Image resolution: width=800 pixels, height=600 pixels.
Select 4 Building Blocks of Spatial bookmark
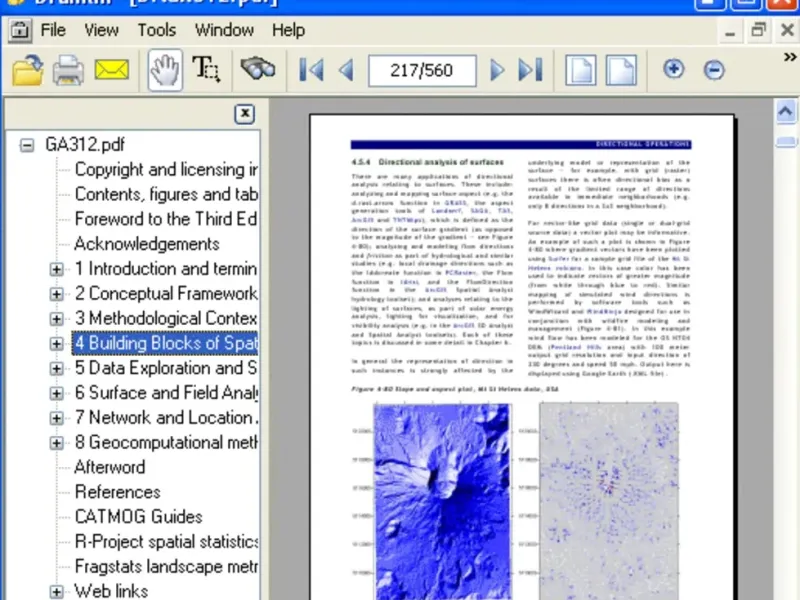click(165, 343)
